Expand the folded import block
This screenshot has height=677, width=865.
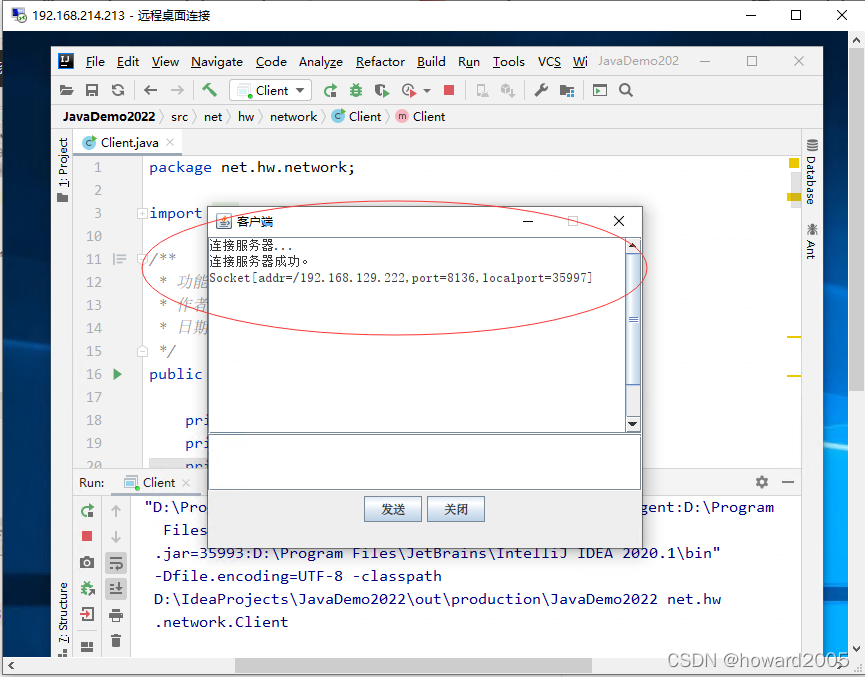click(x=142, y=213)
